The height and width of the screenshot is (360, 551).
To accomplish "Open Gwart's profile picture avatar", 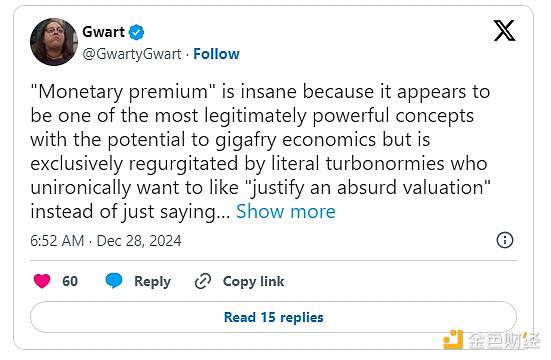I will (54, 42).
